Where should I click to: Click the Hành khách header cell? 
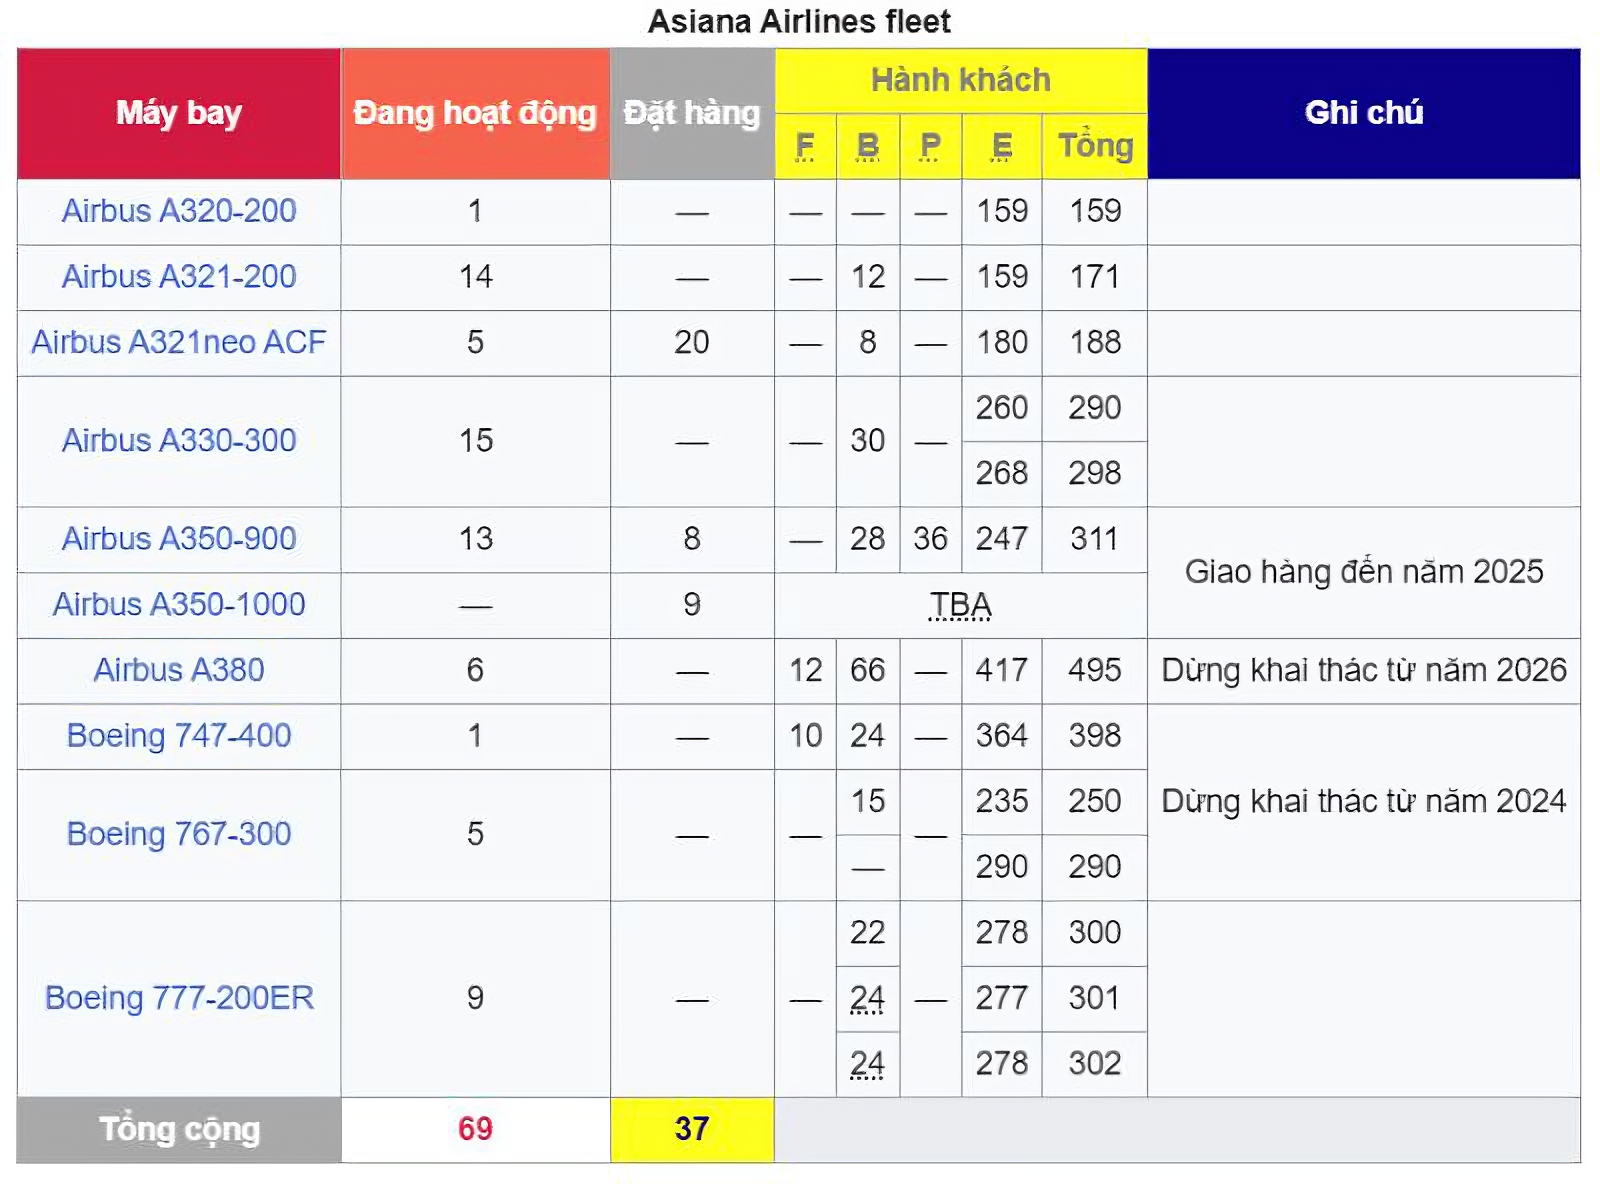pyautogui.click(x=960, y=80)
